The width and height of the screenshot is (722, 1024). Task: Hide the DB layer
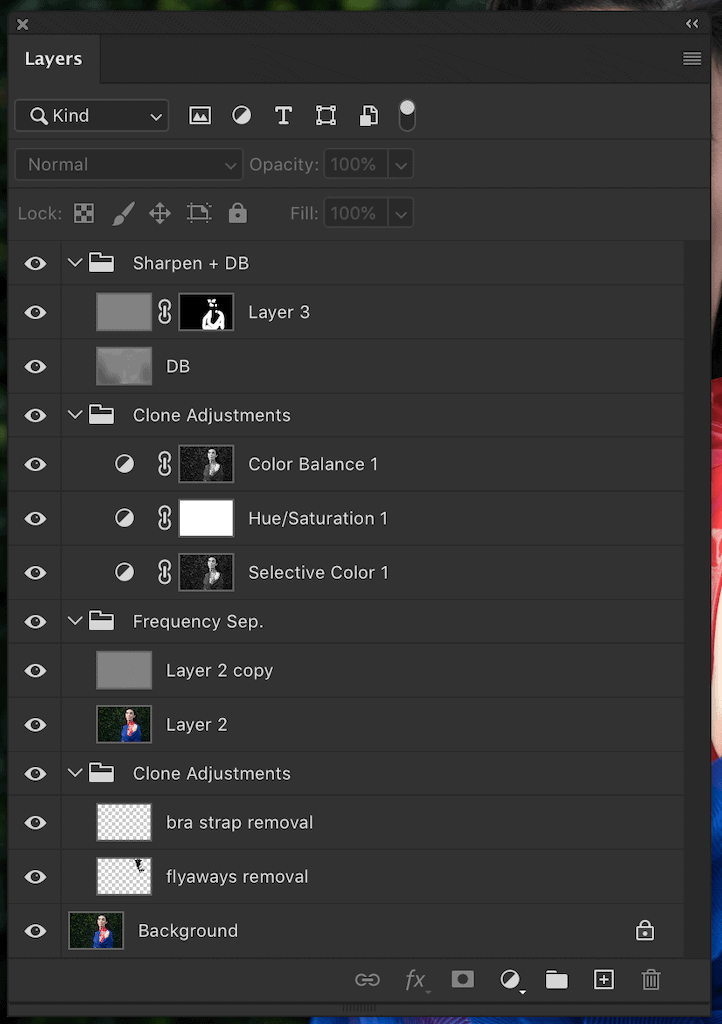click(36, 367)
